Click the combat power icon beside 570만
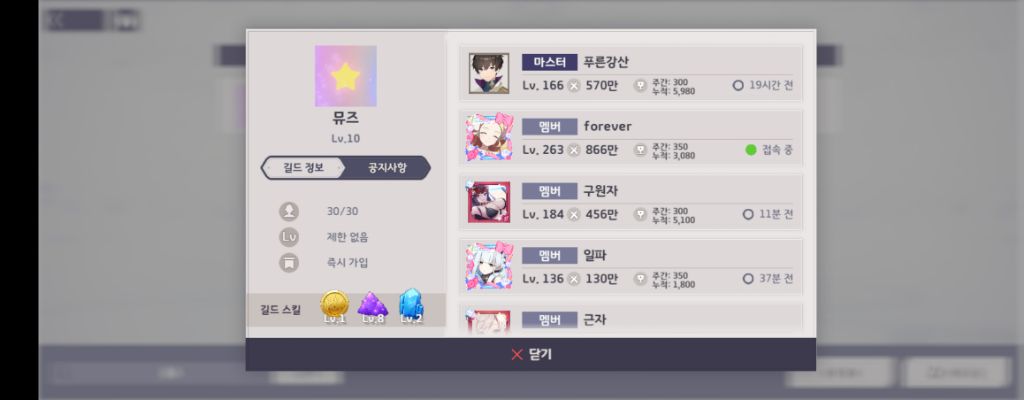The width and height of the screenshot is (1024, 400). pos(573,86)
